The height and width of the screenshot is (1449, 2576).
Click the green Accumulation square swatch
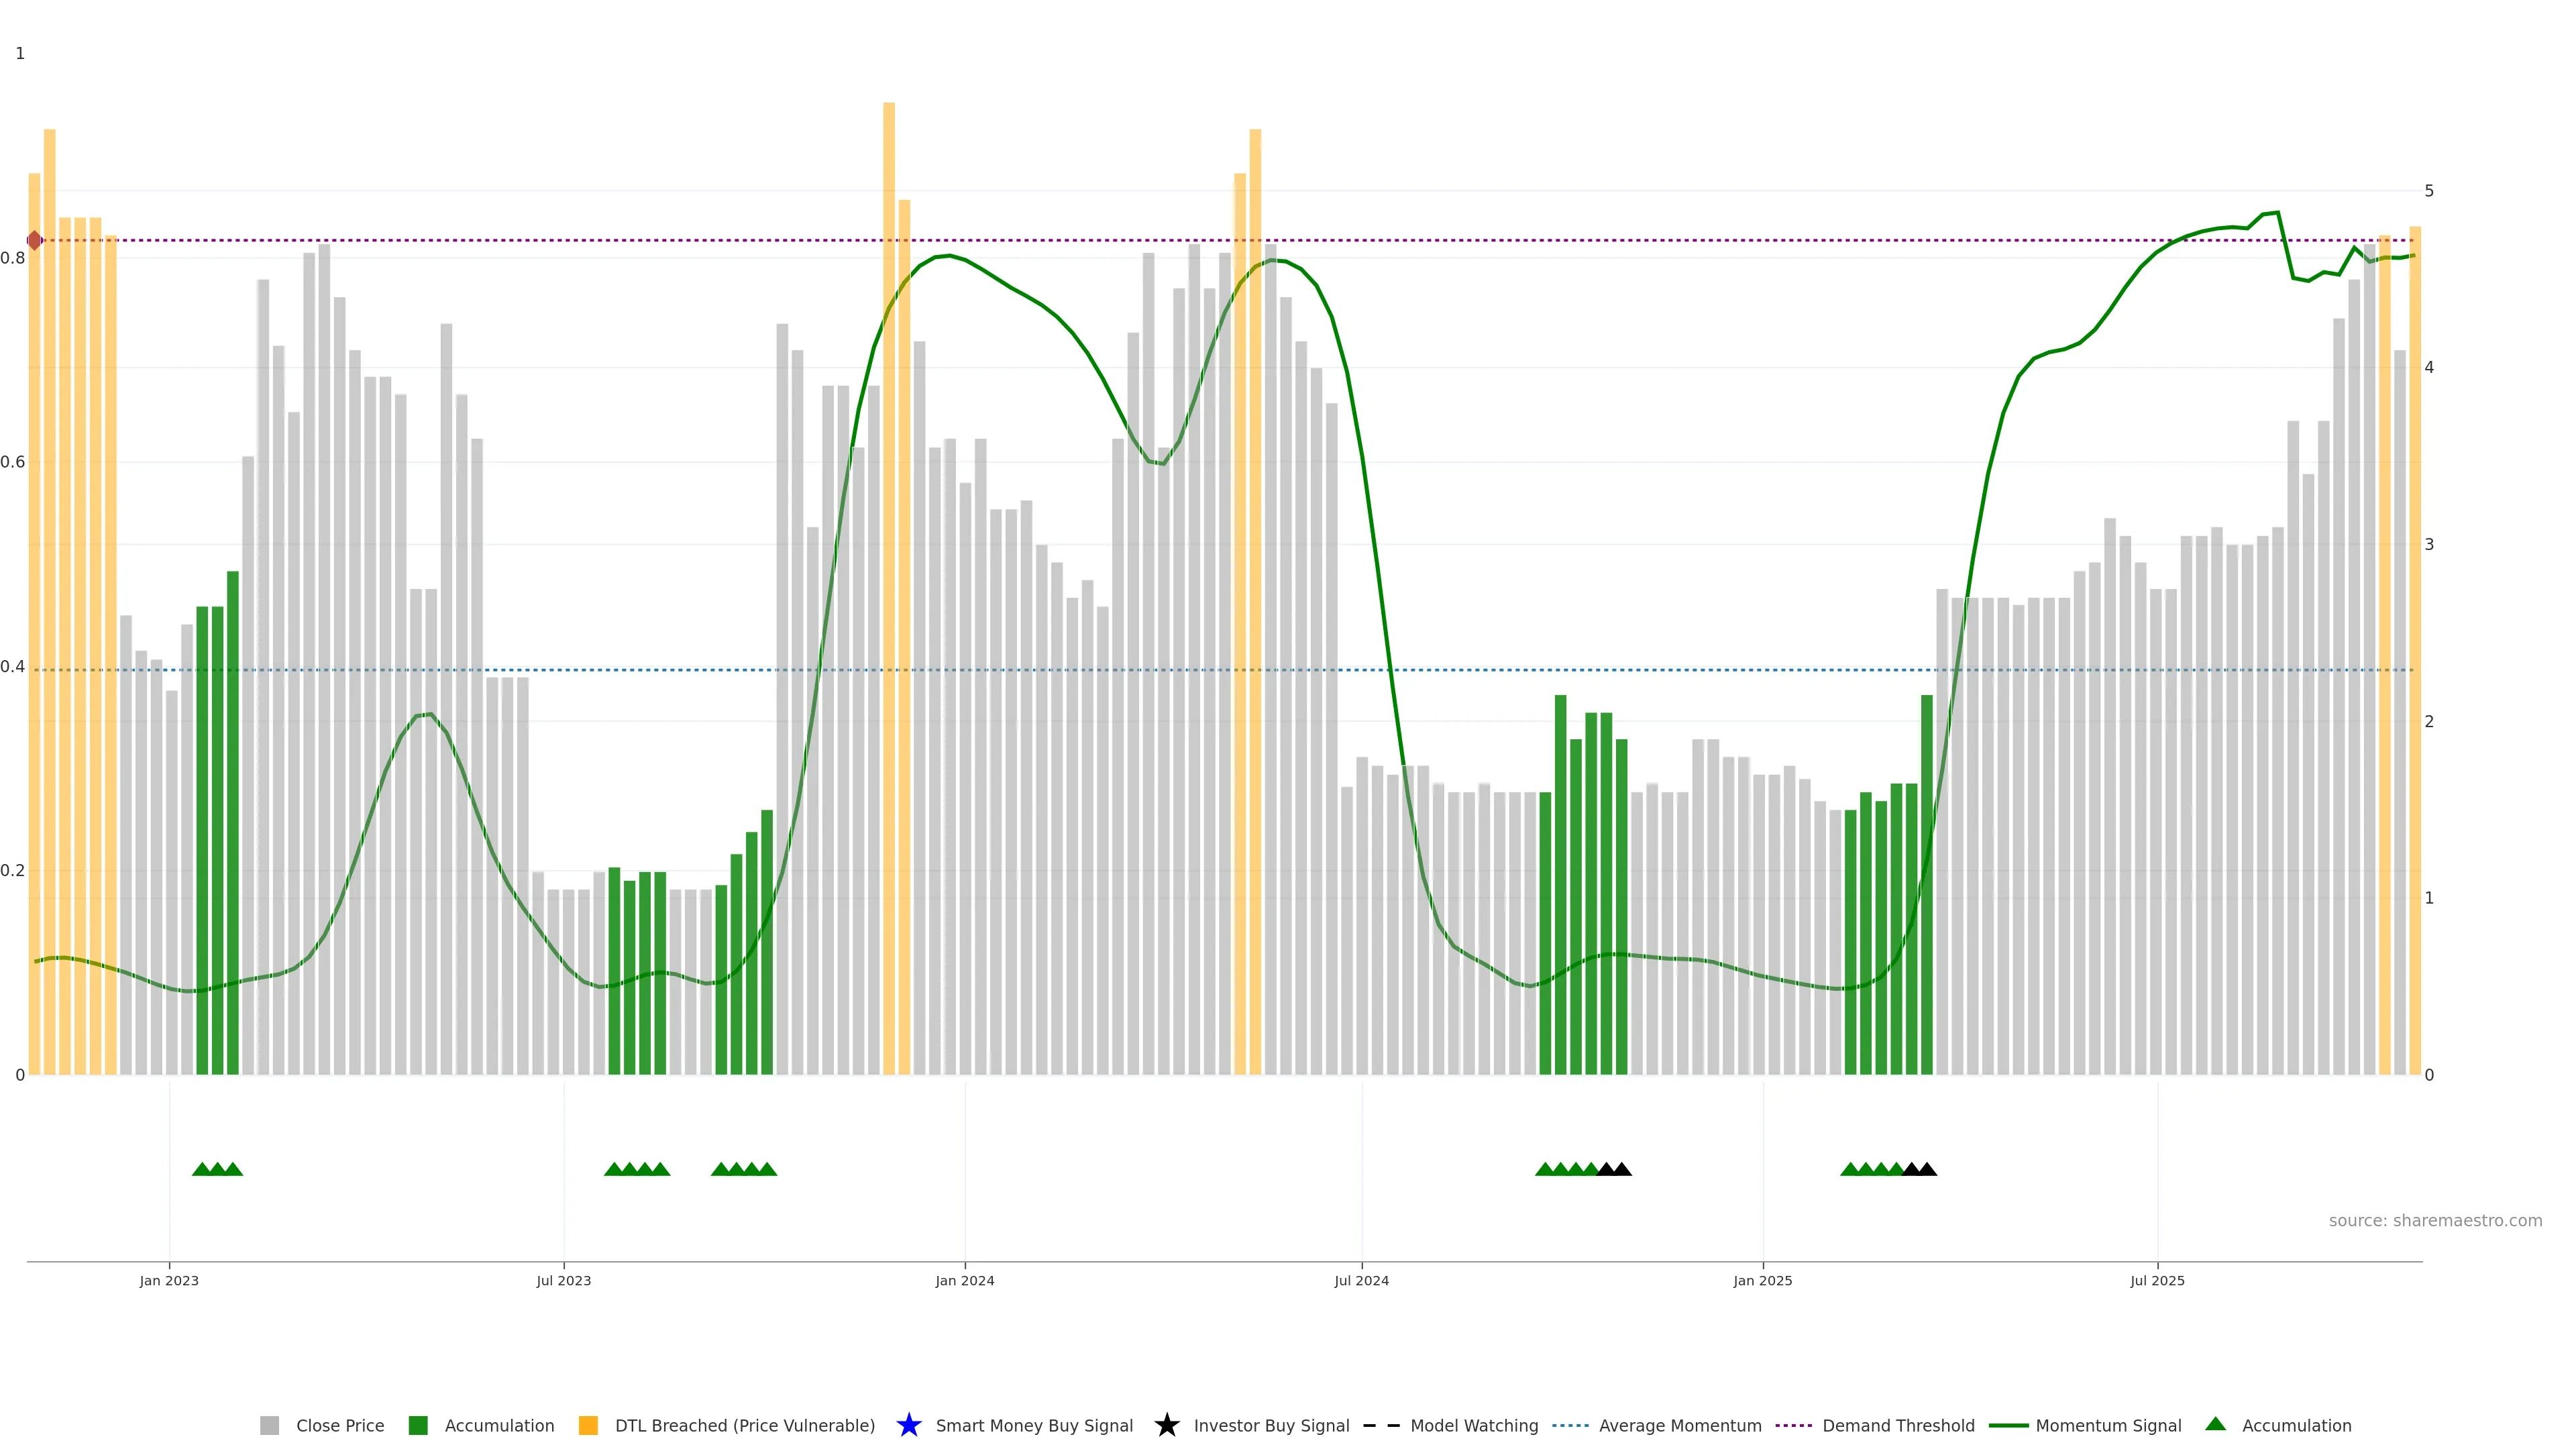pos(418,1425)
